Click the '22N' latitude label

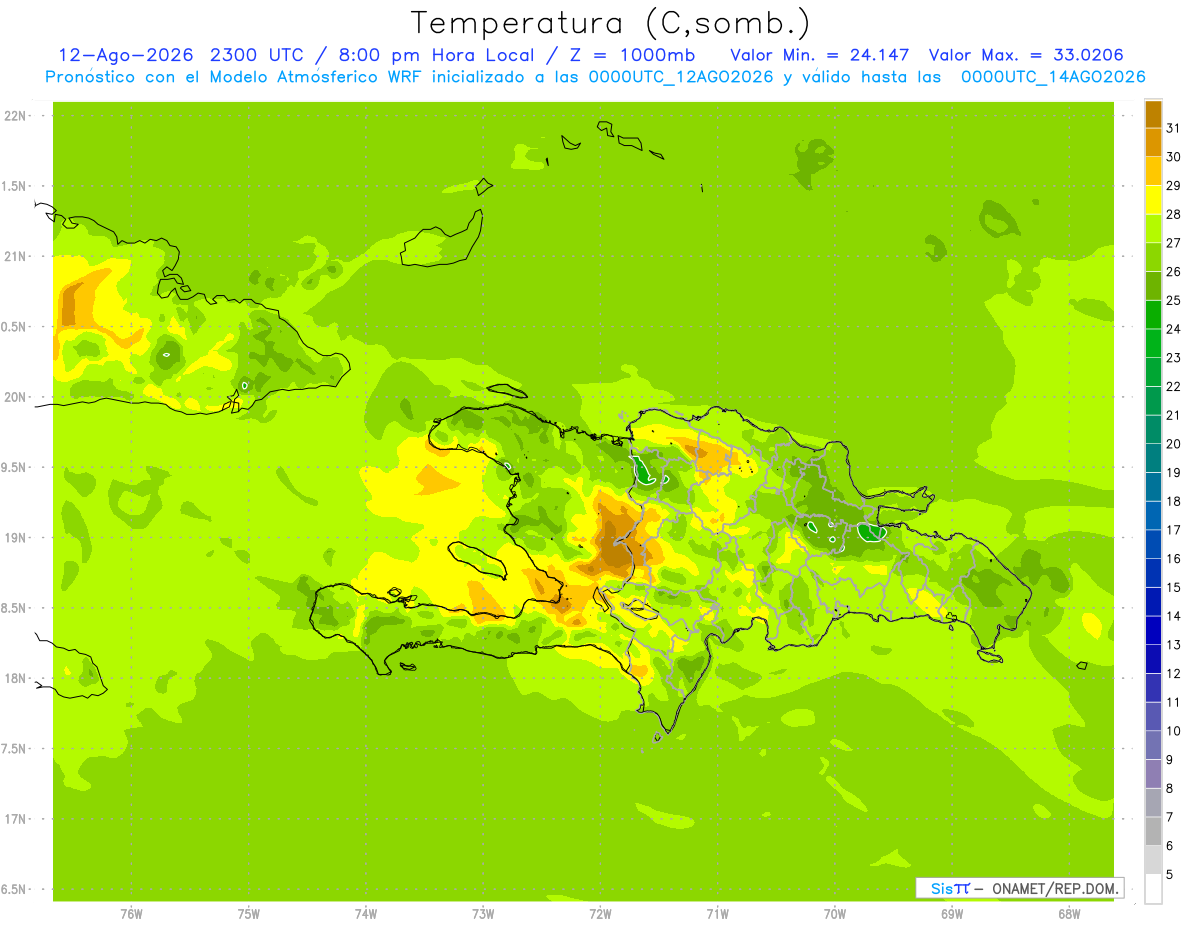(15, 116)
